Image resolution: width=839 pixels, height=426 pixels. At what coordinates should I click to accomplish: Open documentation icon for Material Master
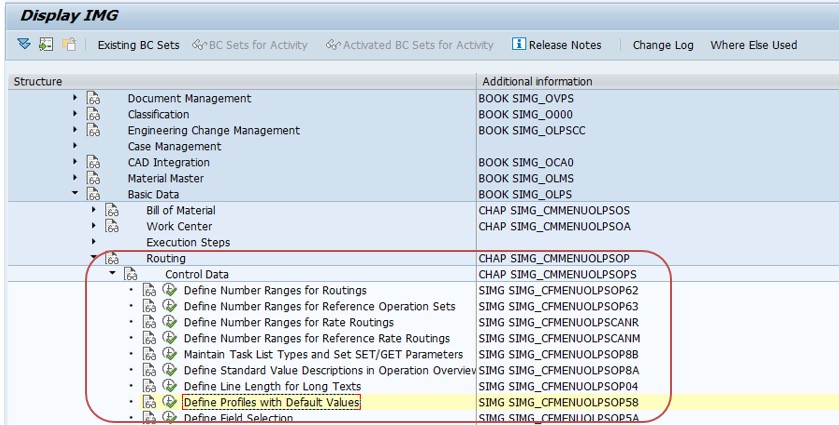94,179
